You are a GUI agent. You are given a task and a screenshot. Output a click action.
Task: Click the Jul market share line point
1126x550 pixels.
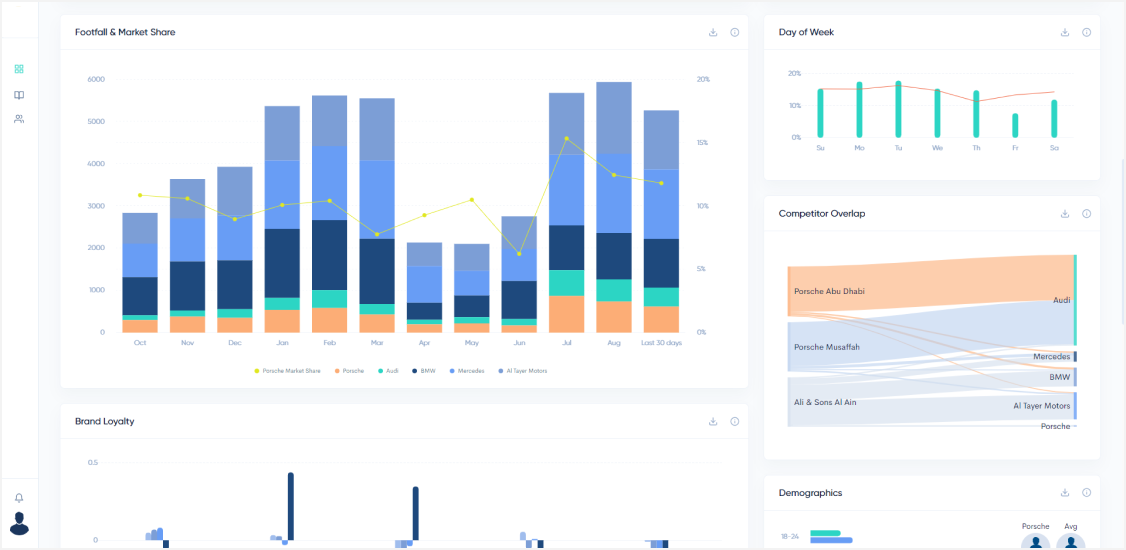coord(567,138)
